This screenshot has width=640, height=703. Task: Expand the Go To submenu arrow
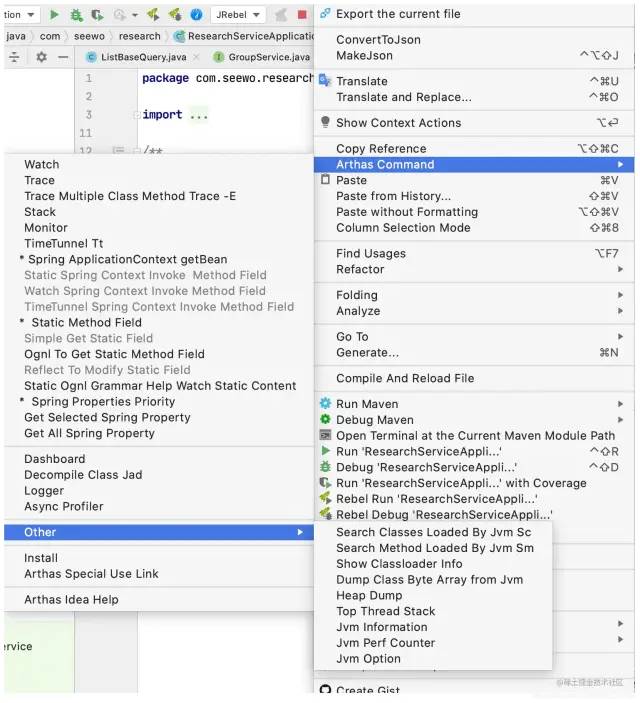pyautogui.click(x=620, y=337)
